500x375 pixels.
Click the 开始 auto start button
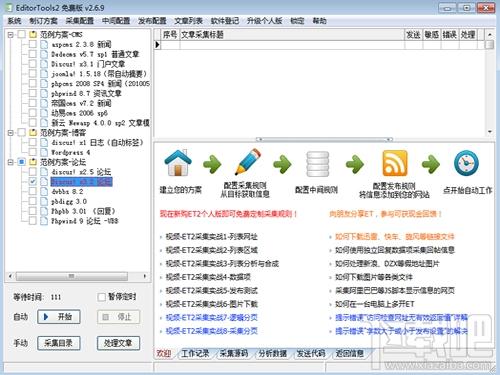tap(59, 317)
